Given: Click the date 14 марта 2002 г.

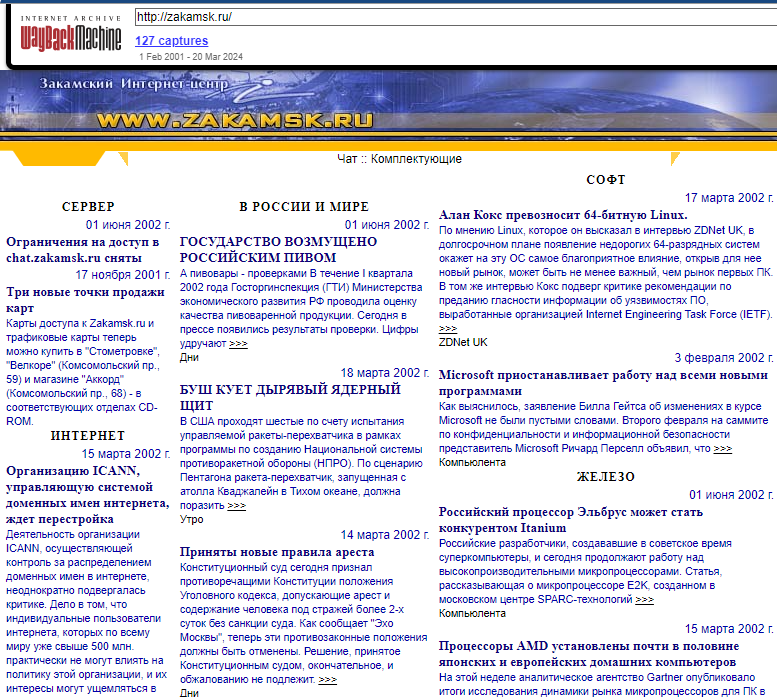Looking at the screenshot, I should click(x=385, y=535).
